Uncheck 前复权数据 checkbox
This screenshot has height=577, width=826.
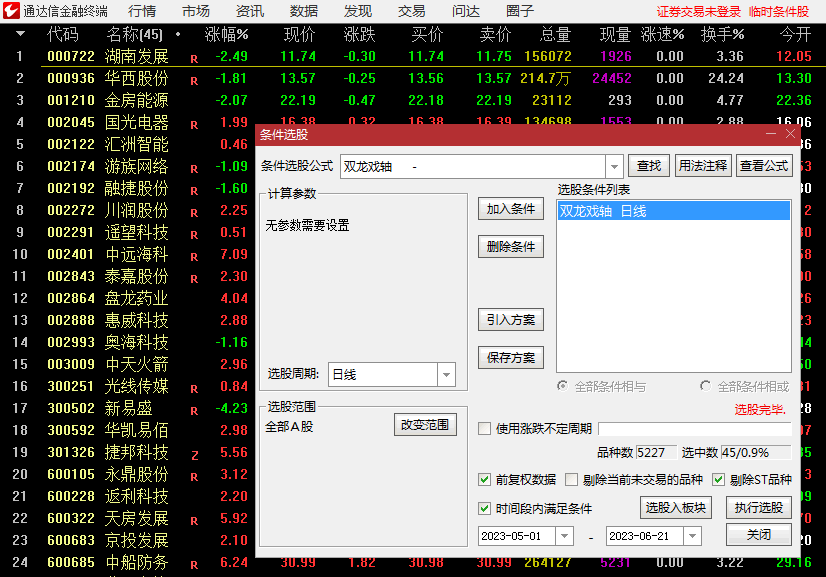tap(484, 480)
